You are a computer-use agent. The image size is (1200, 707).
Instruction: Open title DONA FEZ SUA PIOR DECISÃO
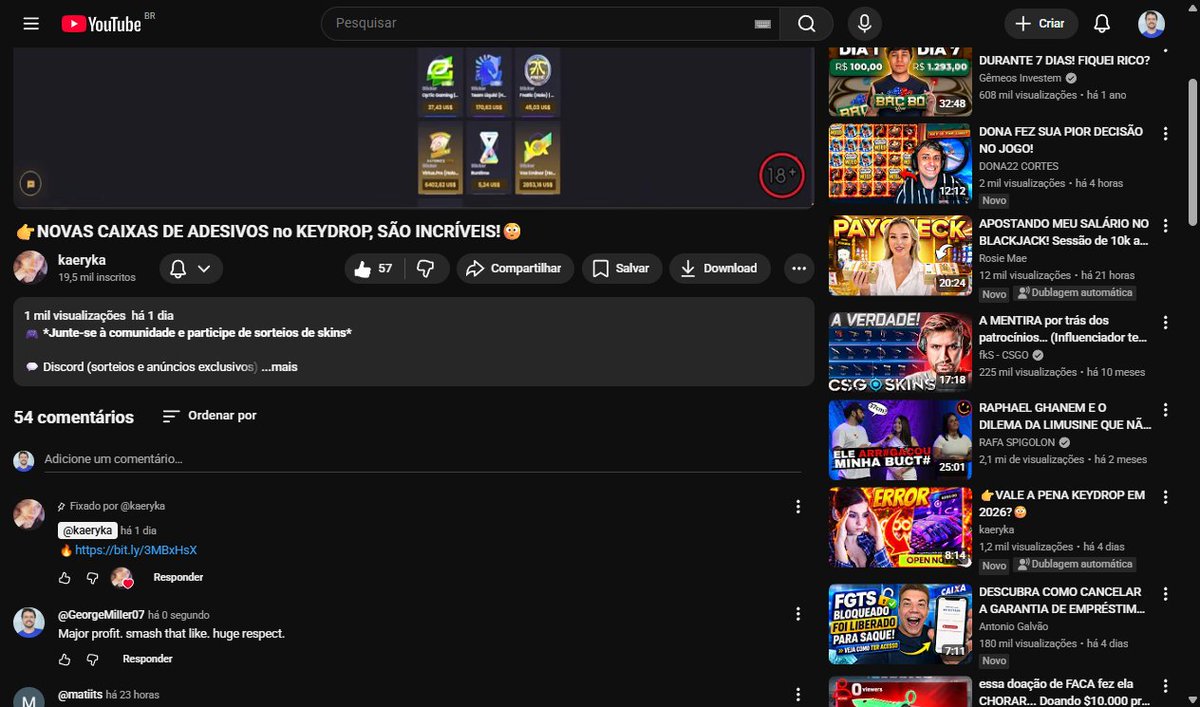1060,140
